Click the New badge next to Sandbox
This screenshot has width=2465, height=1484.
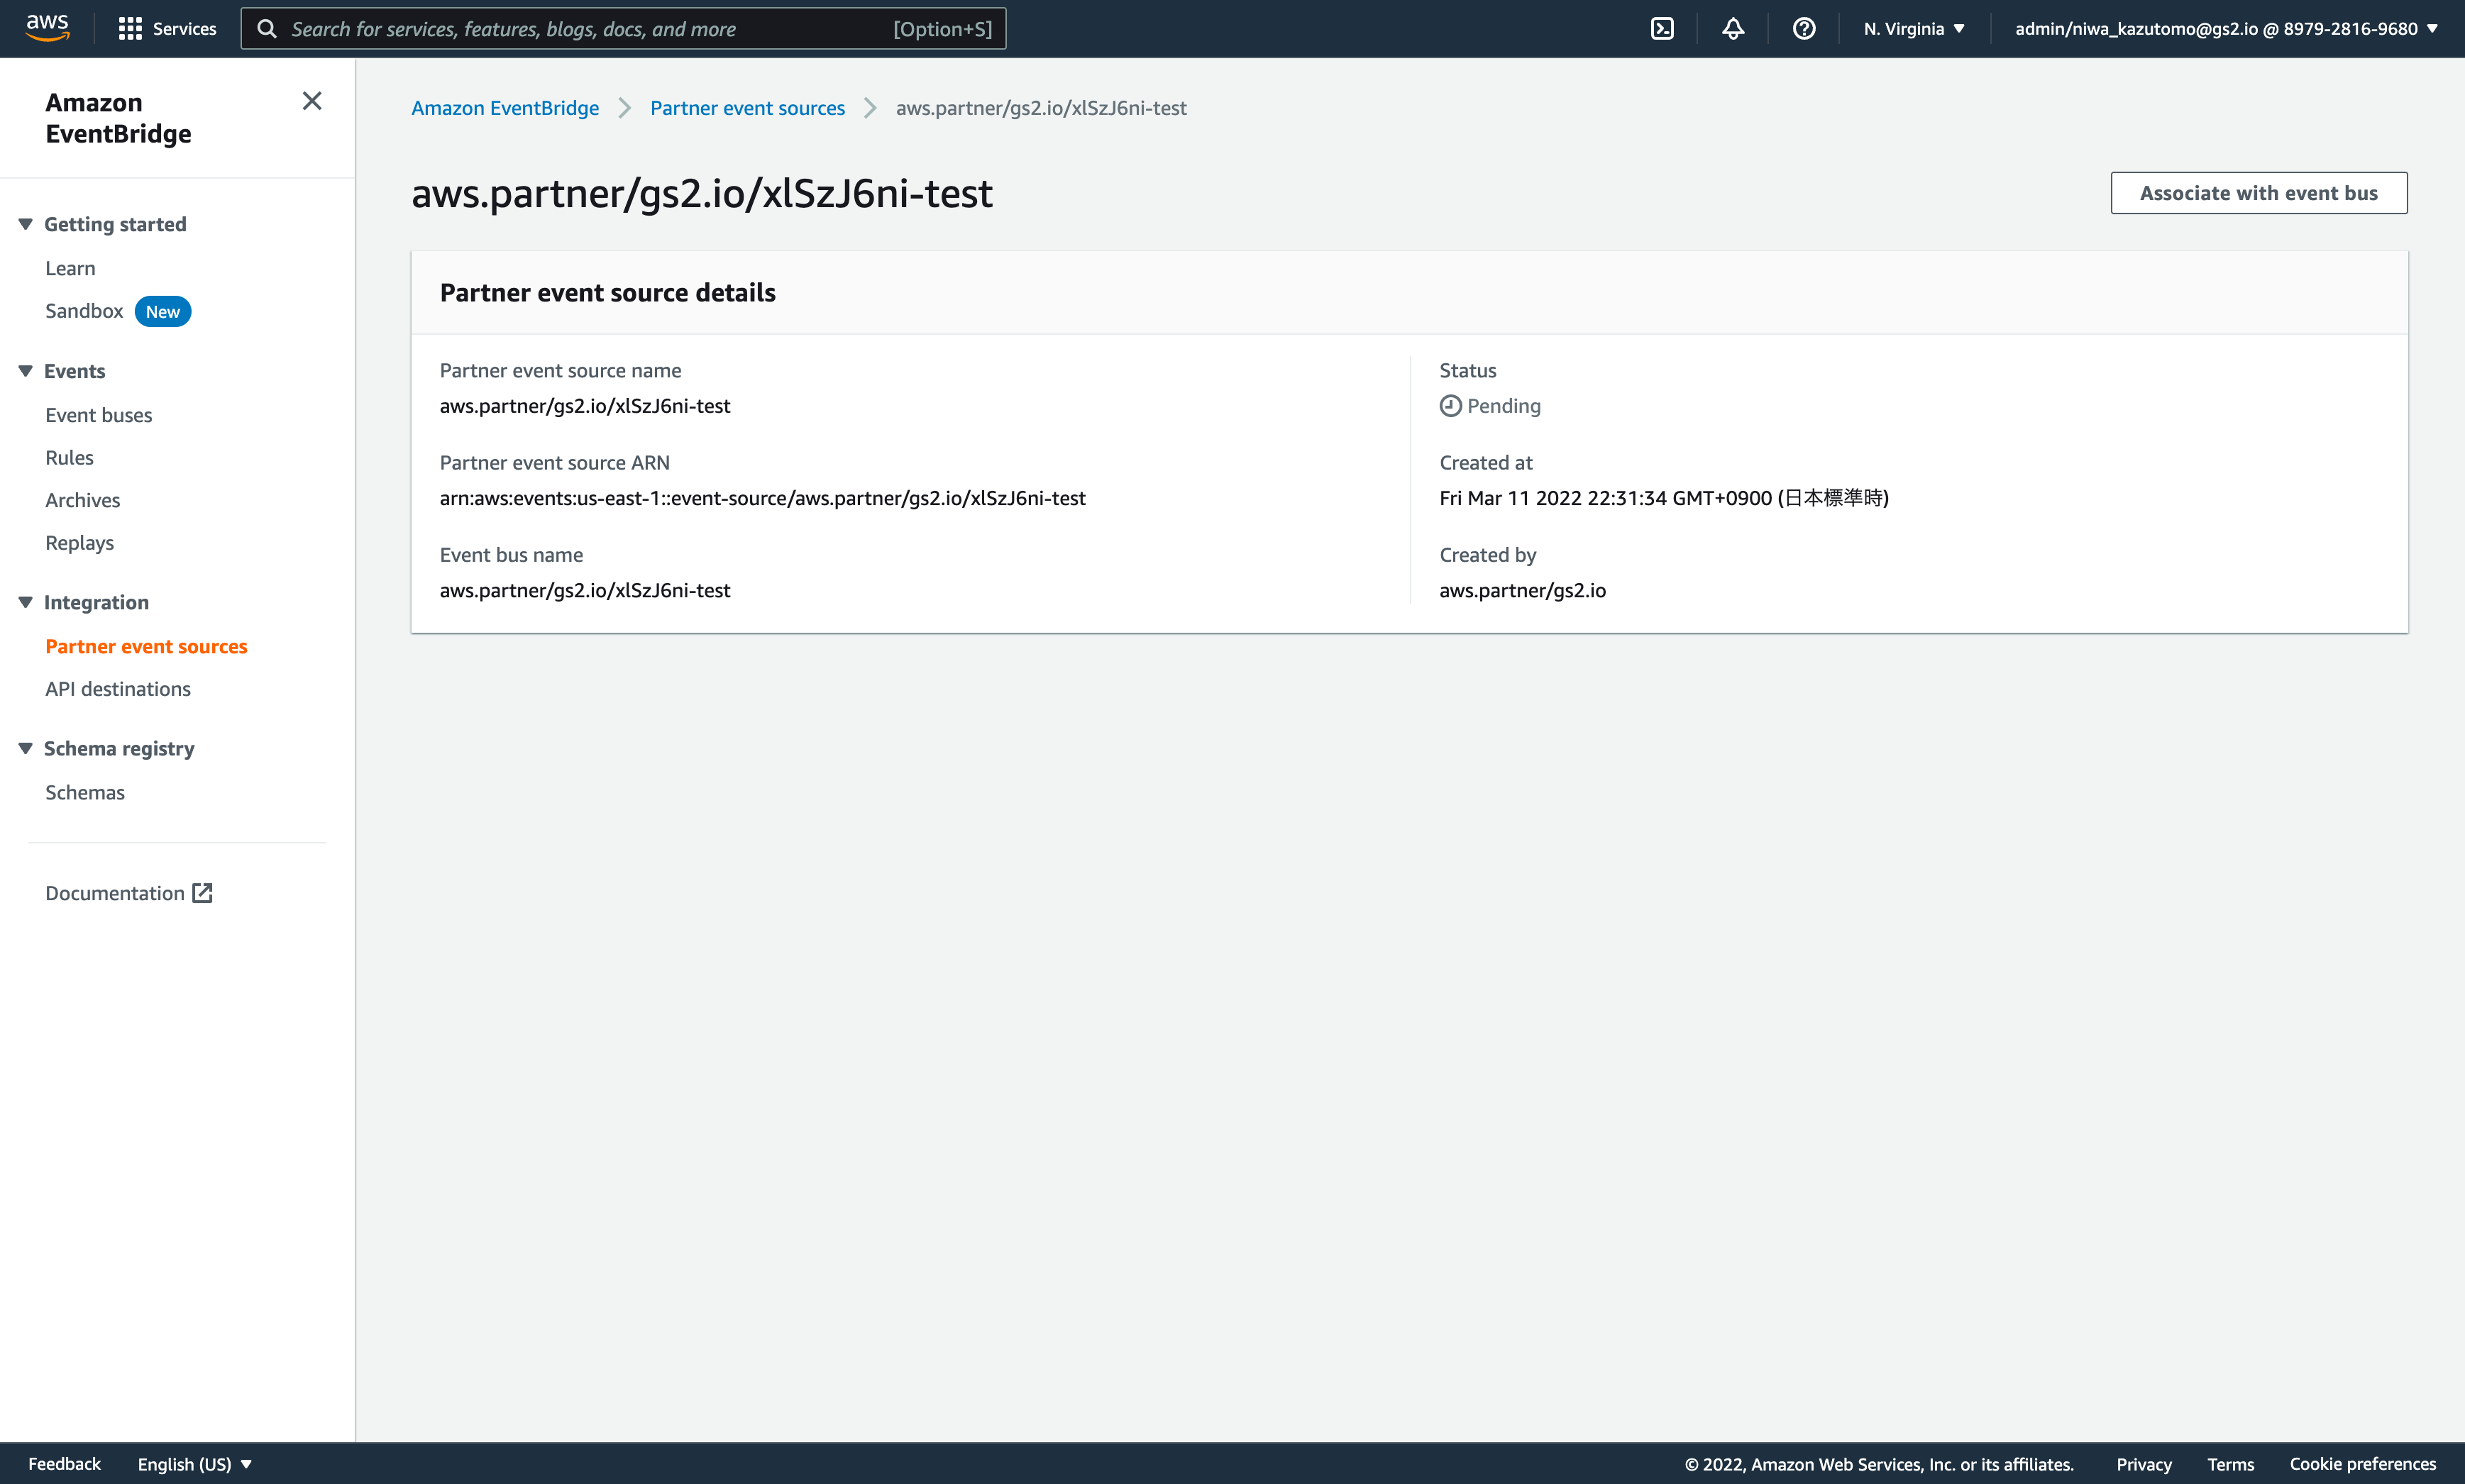(163, 311)
